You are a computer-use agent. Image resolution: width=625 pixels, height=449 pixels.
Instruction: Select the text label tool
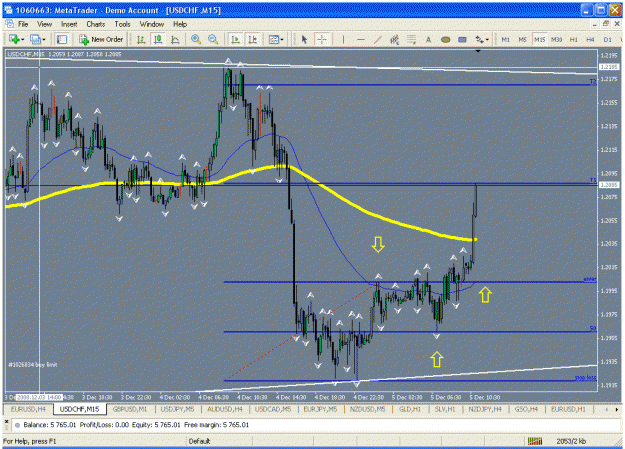[462, 39]
